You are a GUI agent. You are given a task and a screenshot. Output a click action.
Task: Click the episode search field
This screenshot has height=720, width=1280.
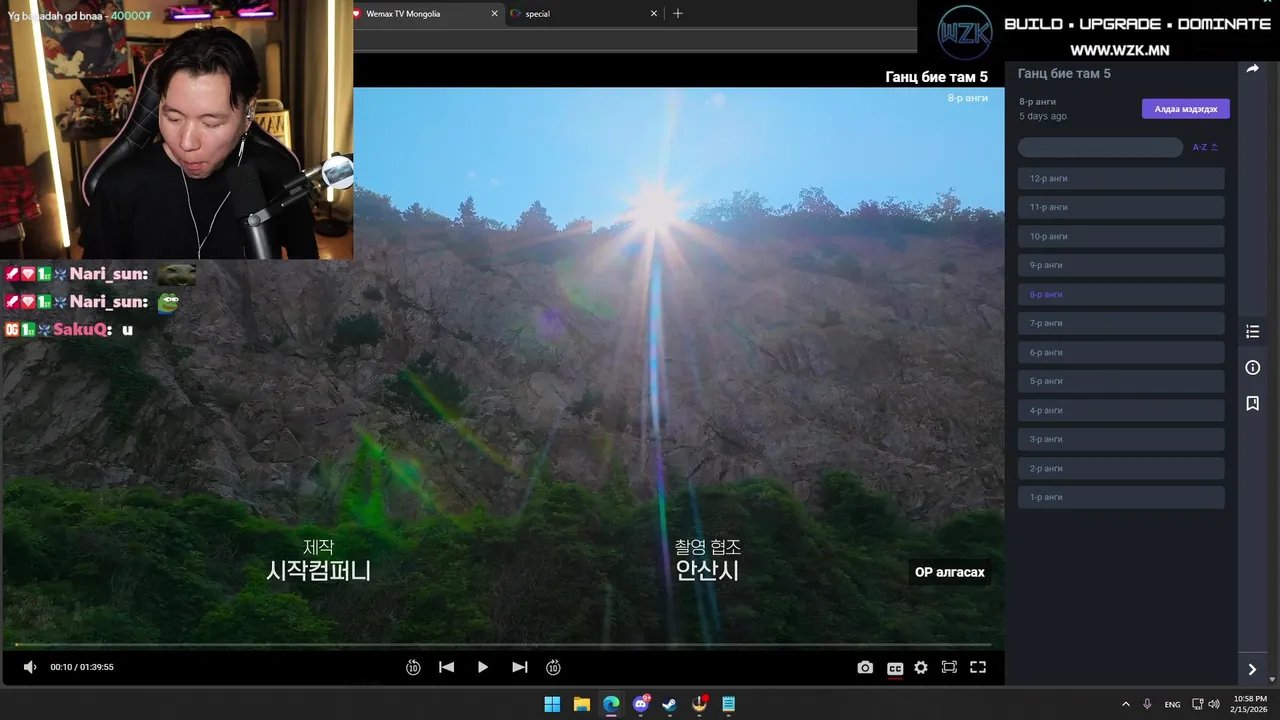point(1100,147)
